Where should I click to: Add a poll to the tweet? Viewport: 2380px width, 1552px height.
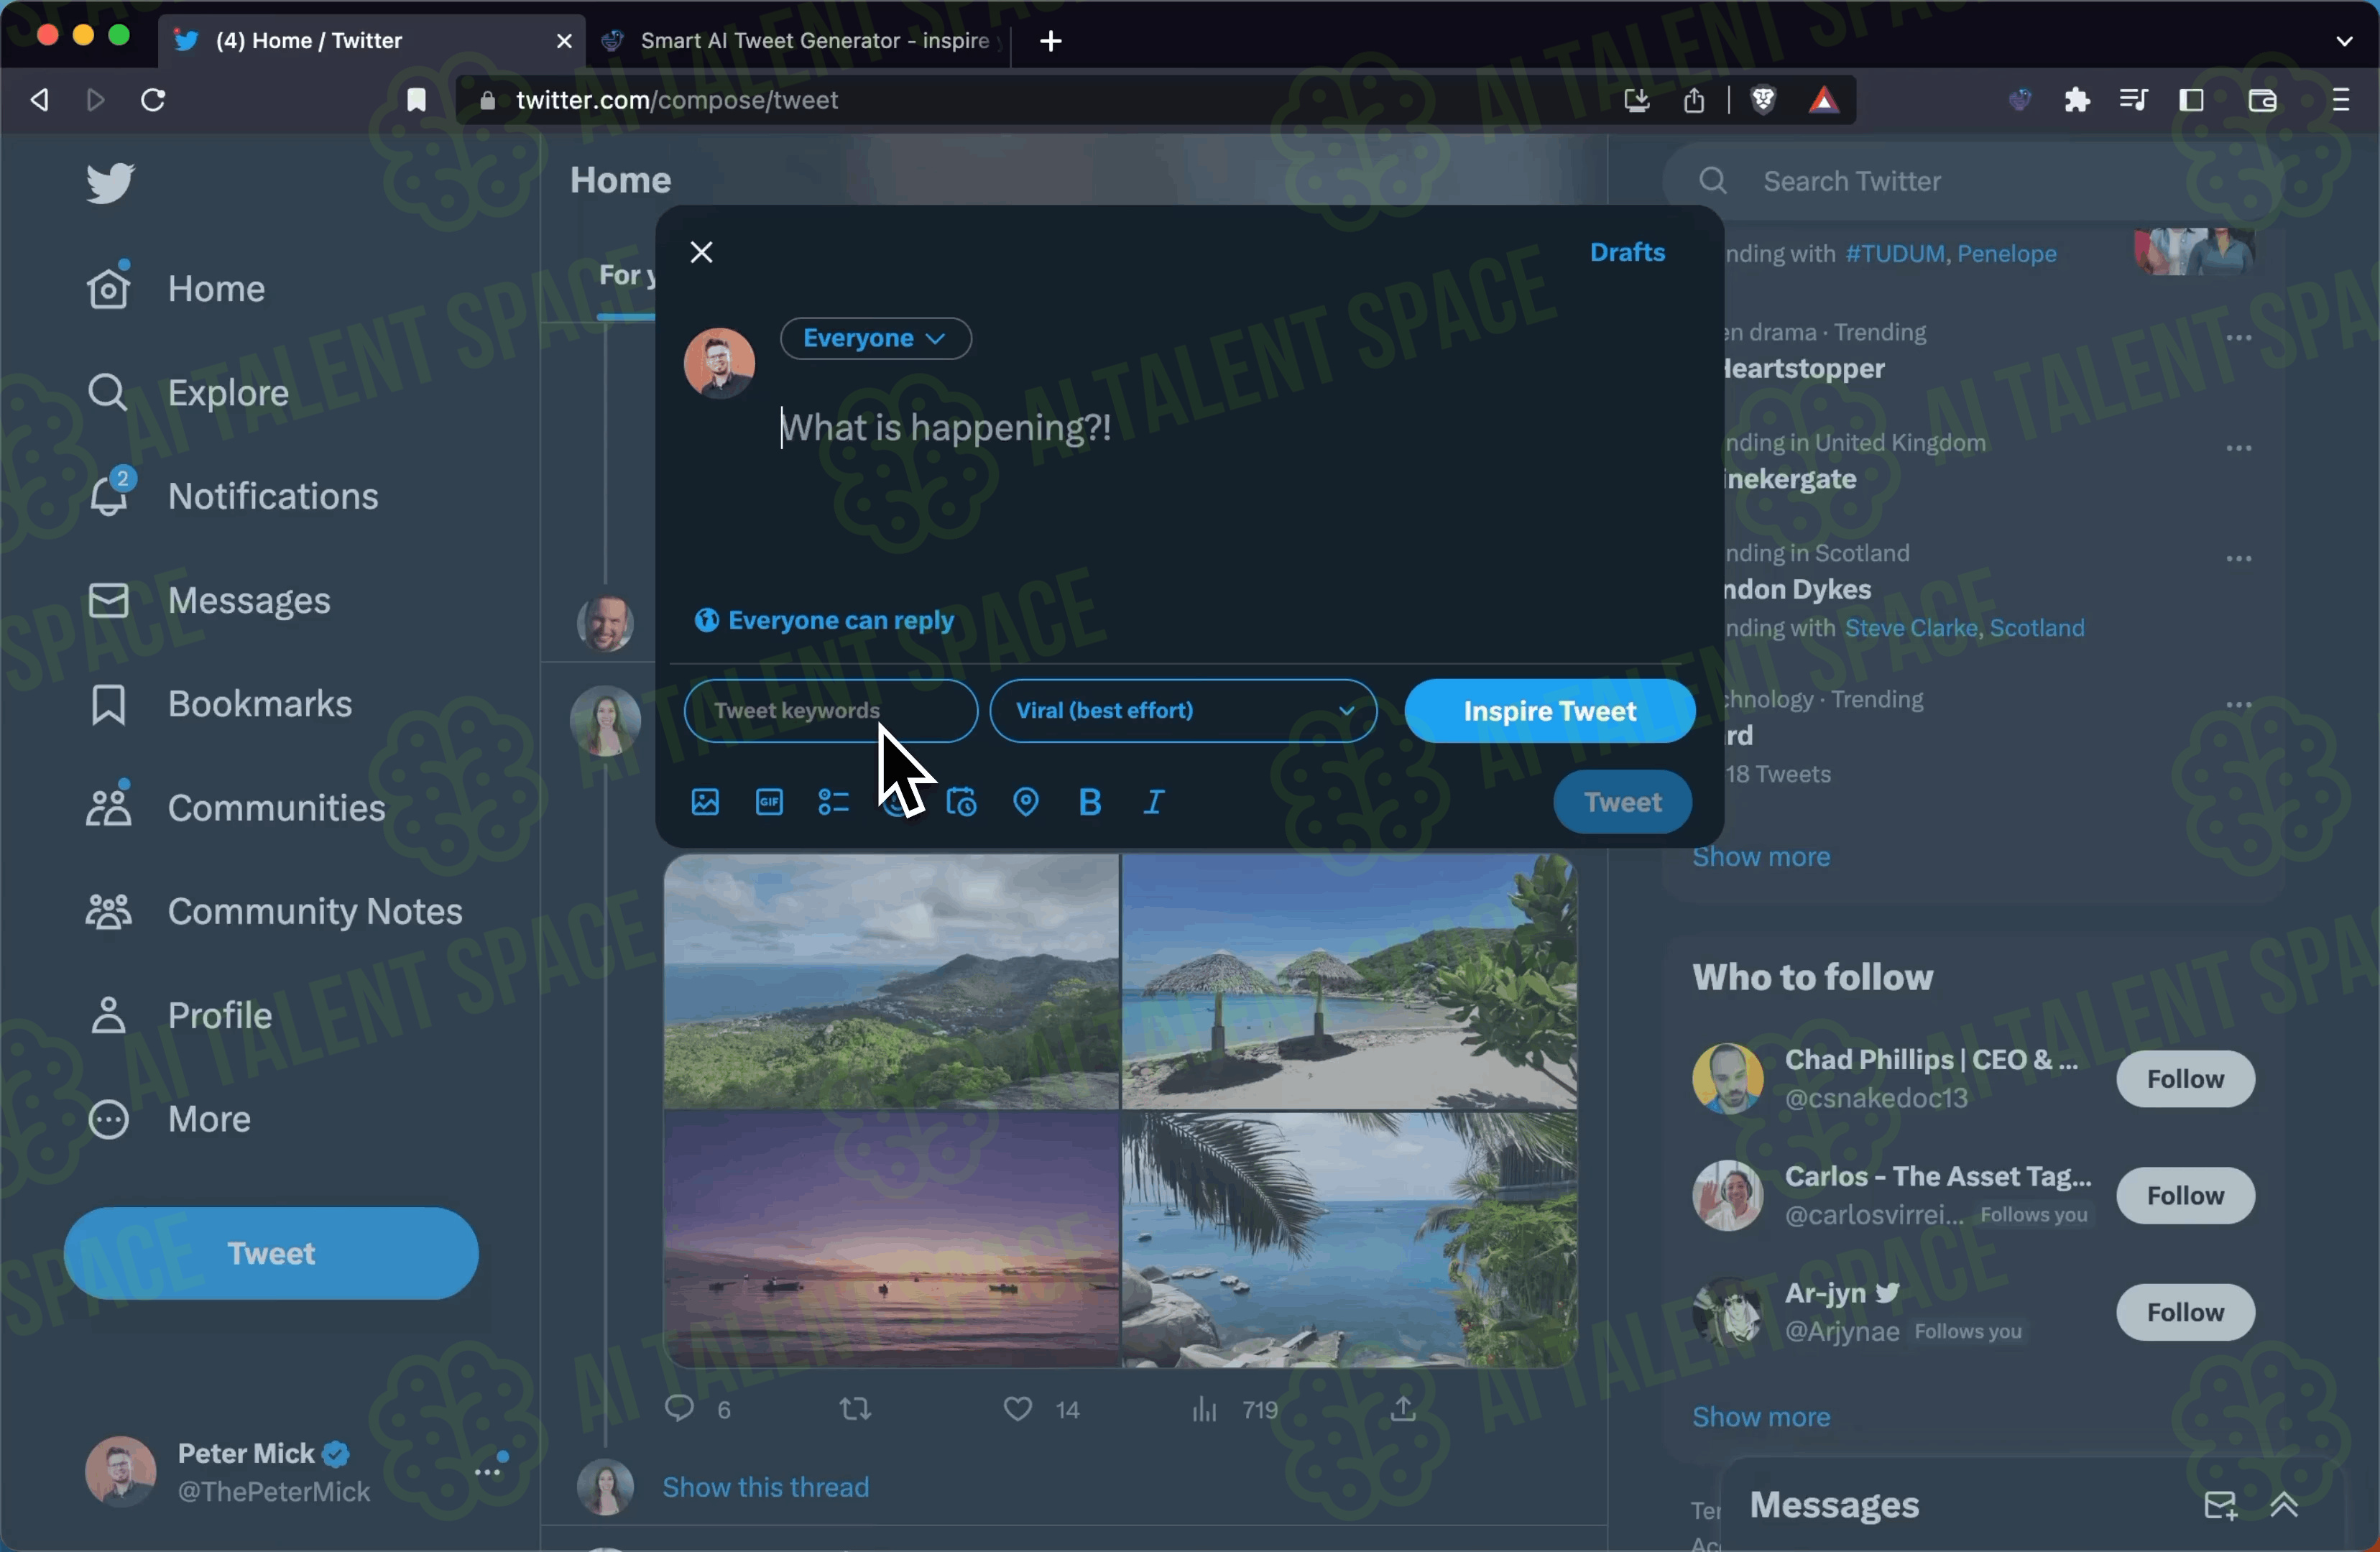click(833, 802)
